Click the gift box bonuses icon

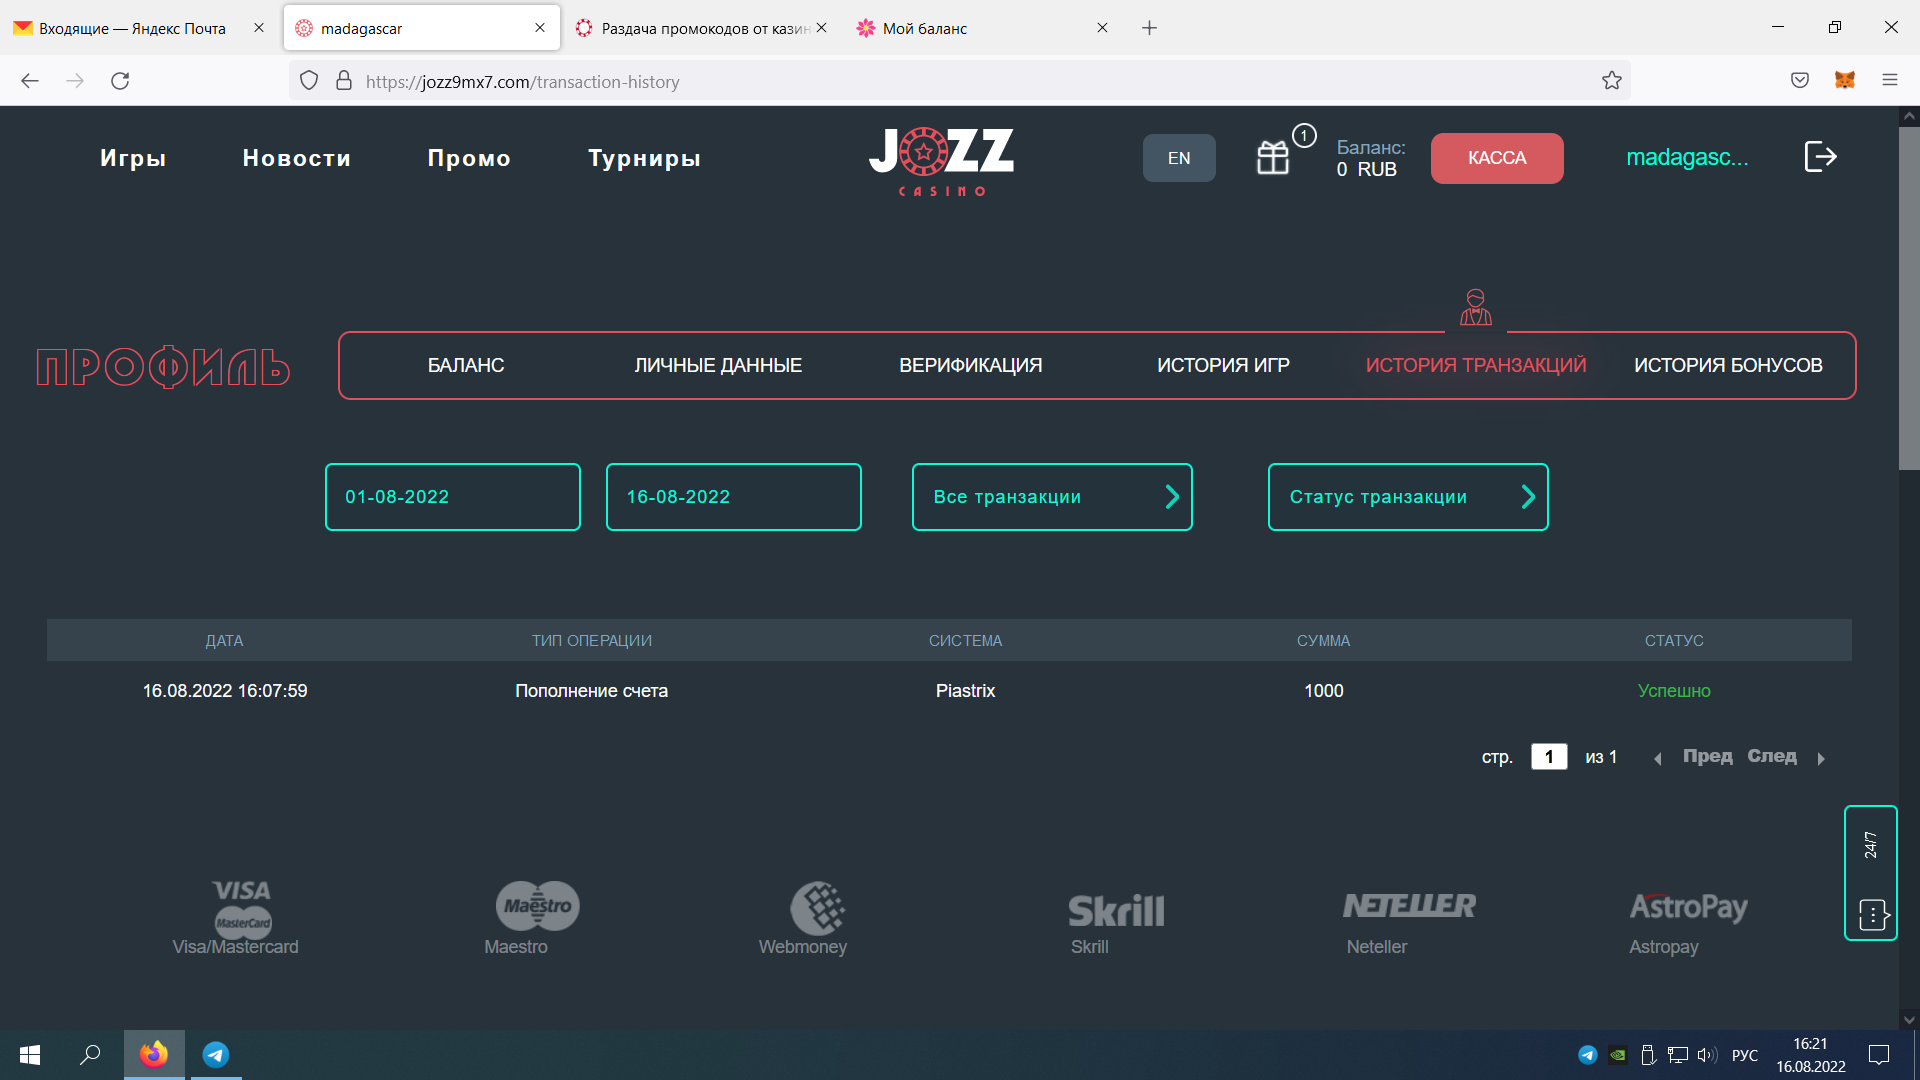[x=1273, y=157]
